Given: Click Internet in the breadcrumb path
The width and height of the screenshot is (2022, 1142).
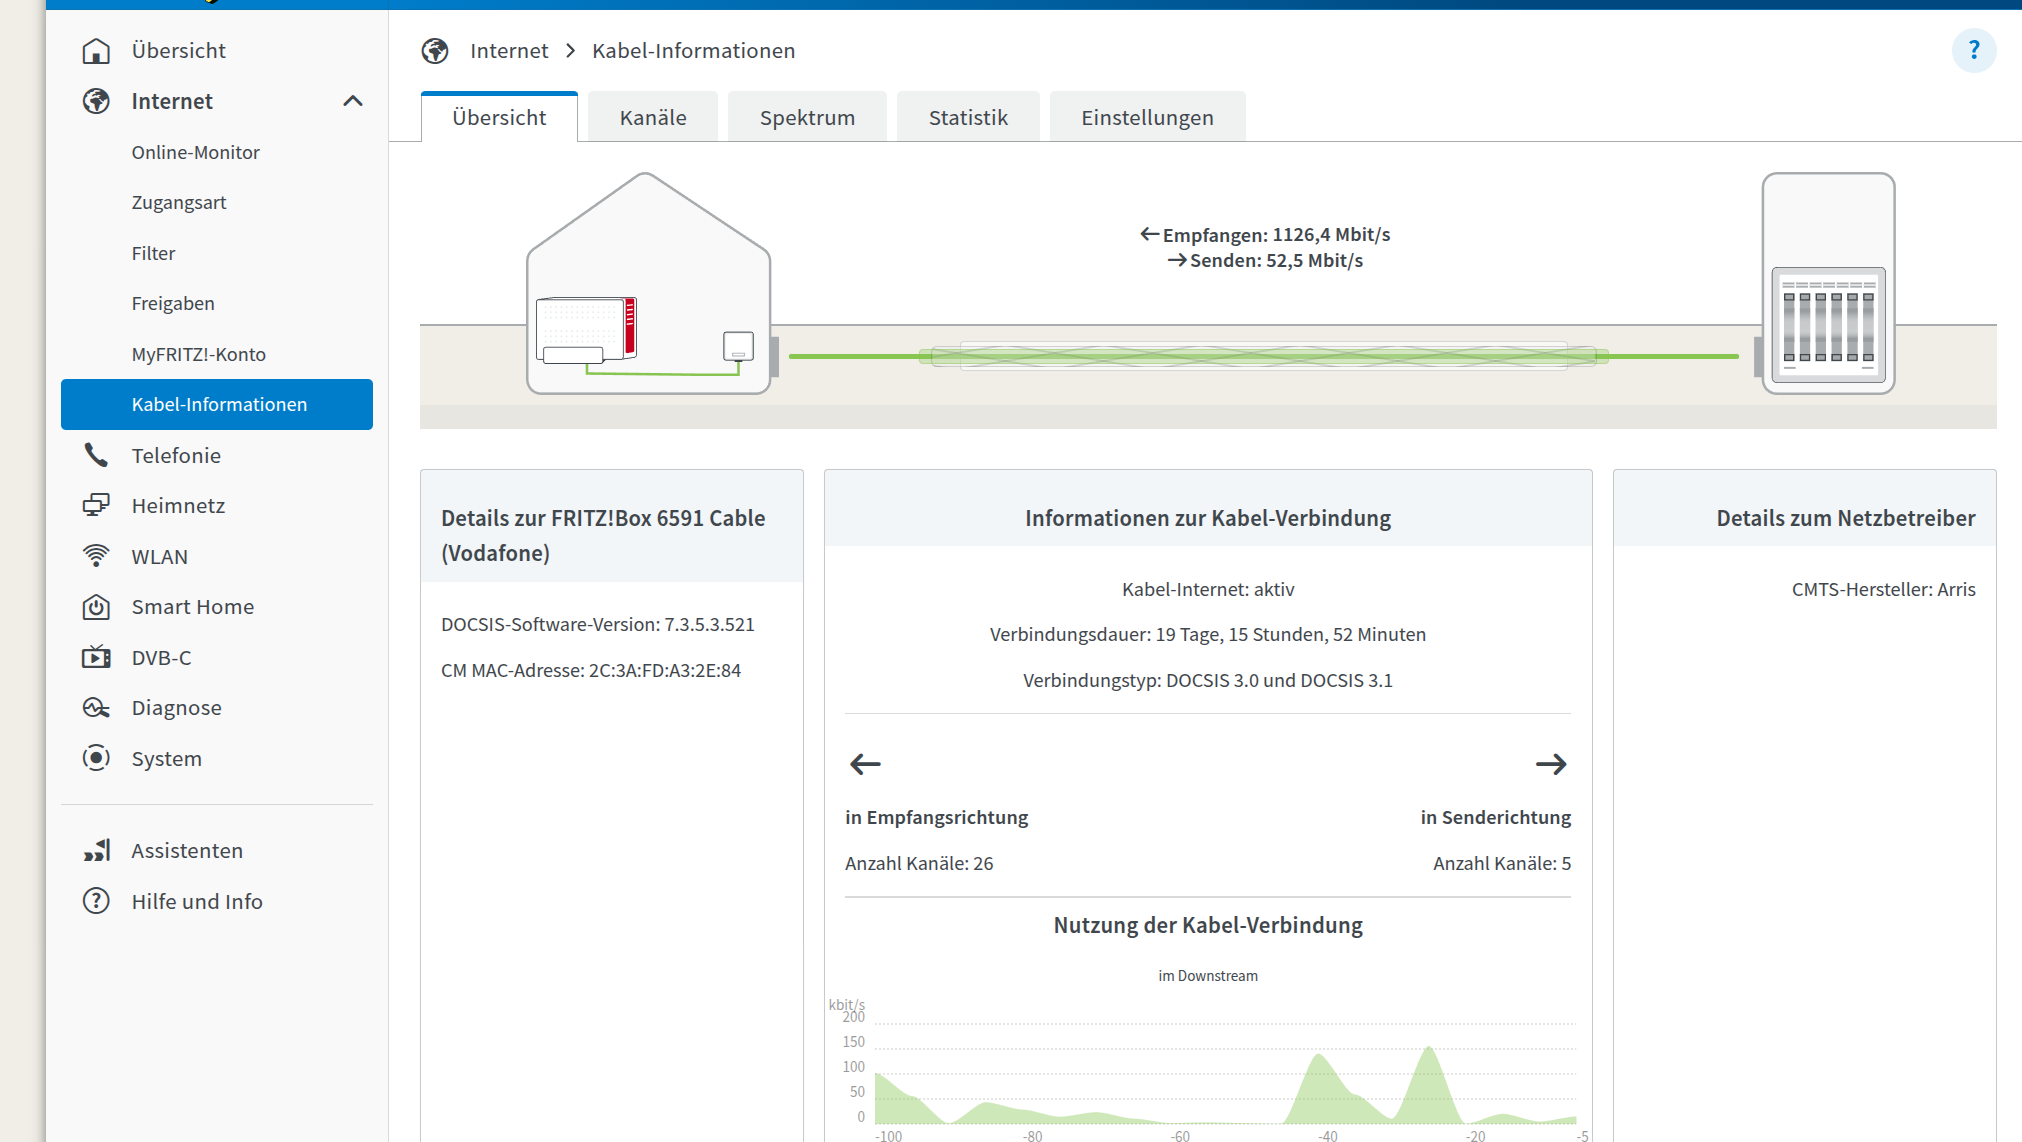Looking at the screenshot, I should click(x=509, y=51).
